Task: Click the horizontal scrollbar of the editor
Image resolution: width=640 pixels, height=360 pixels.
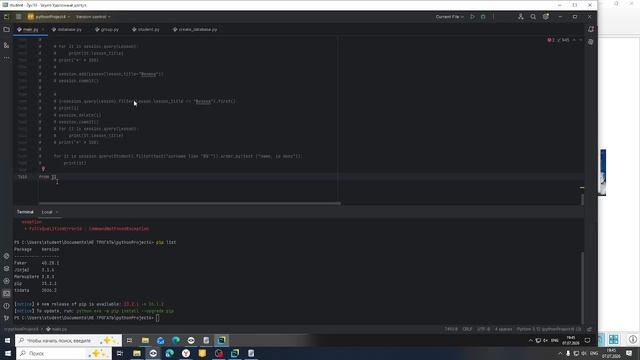Action: (x=190, y=203)
